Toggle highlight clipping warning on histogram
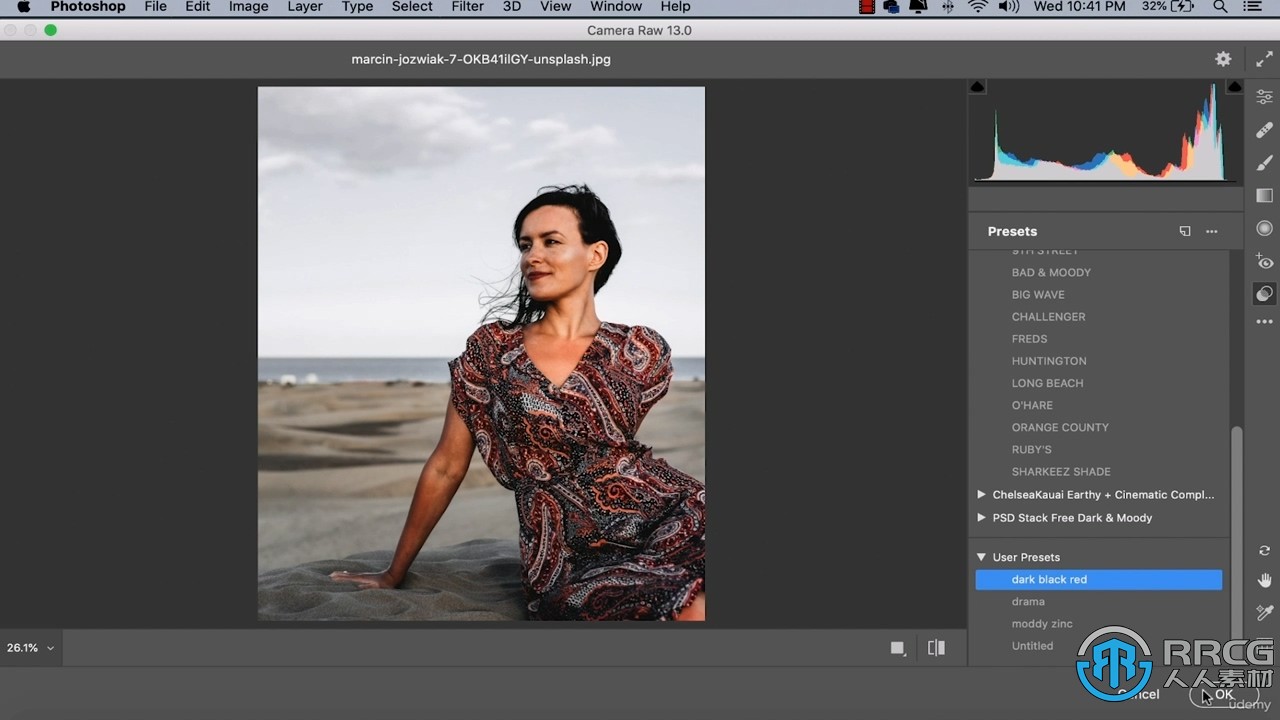Viewport: 1280px width, 720px height. click(x=1235, y=87)
